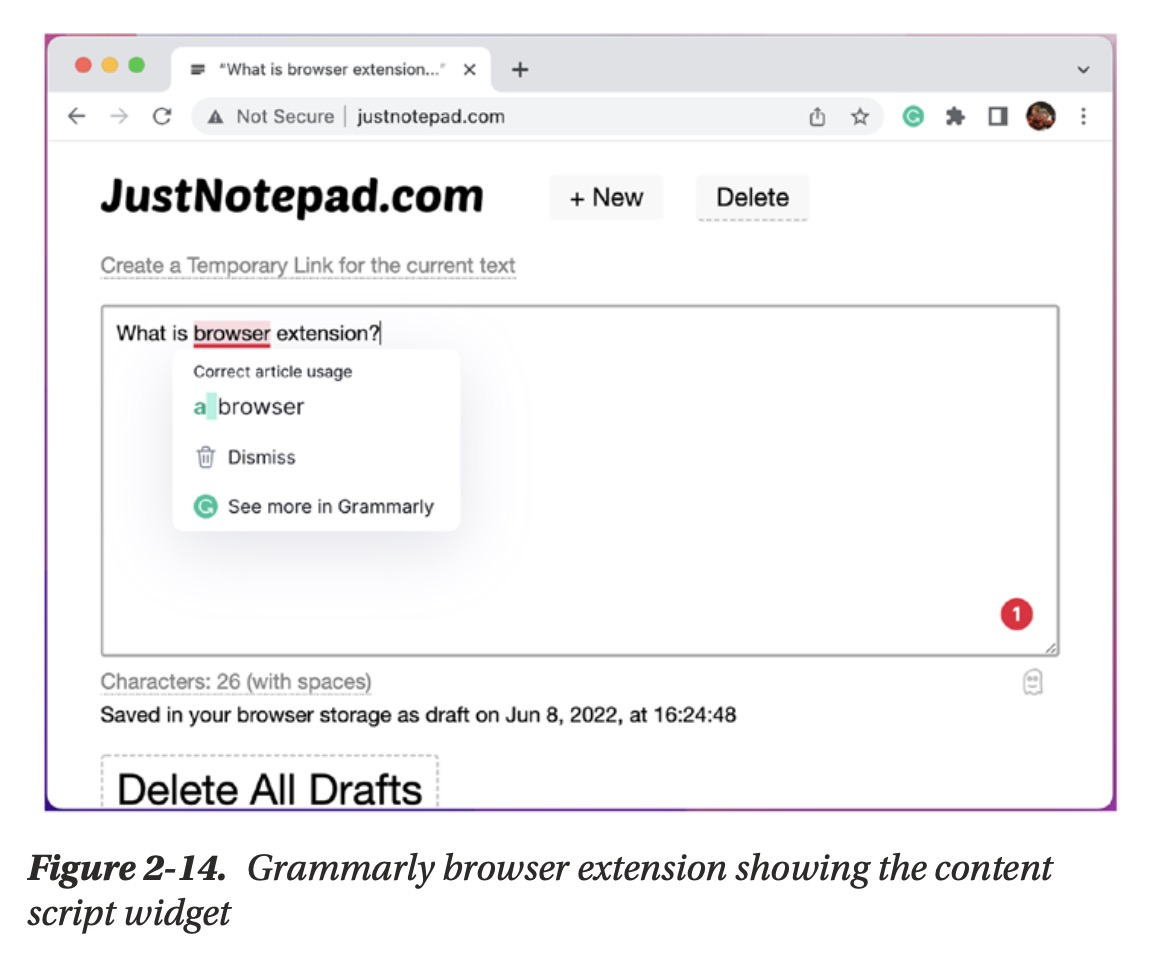Screen dimensions: 1174x954
Task: Expand the tab search chevron
Action: coord(1082,70)
